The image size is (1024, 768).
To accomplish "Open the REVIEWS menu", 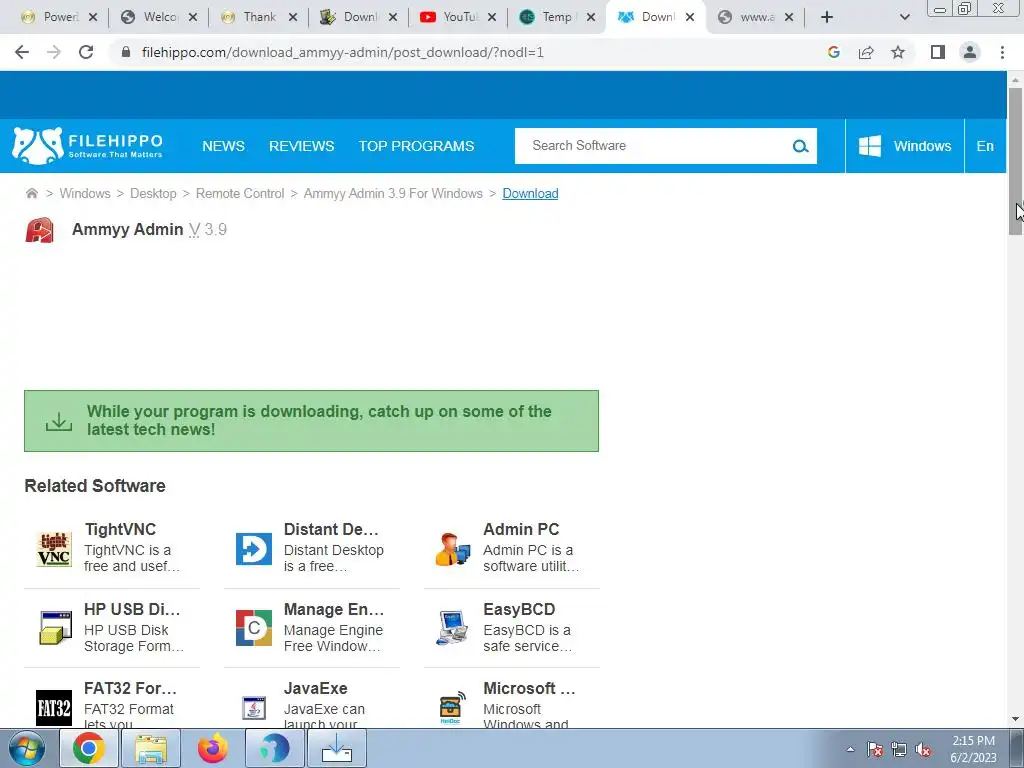I will click(x=301, y=146).
